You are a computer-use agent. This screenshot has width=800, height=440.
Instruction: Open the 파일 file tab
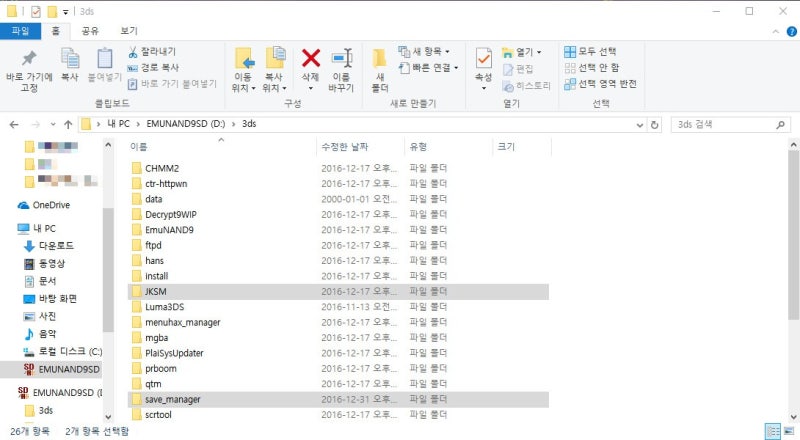20,31
